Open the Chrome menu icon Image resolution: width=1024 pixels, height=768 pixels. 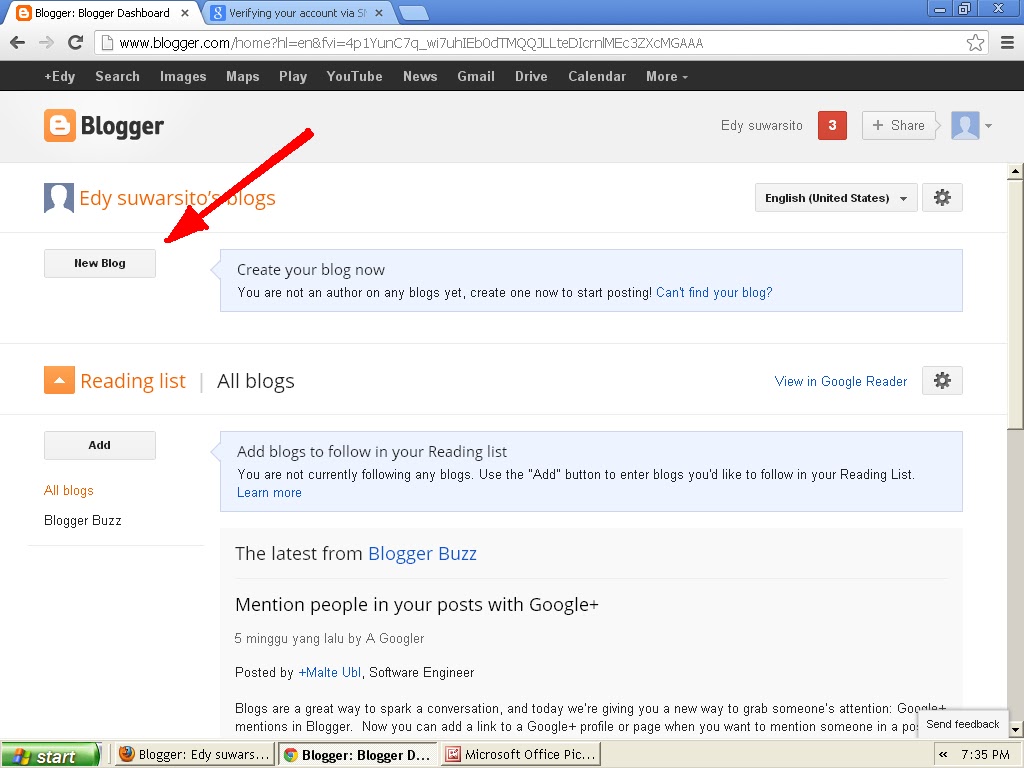click(x=1008, y=43)
